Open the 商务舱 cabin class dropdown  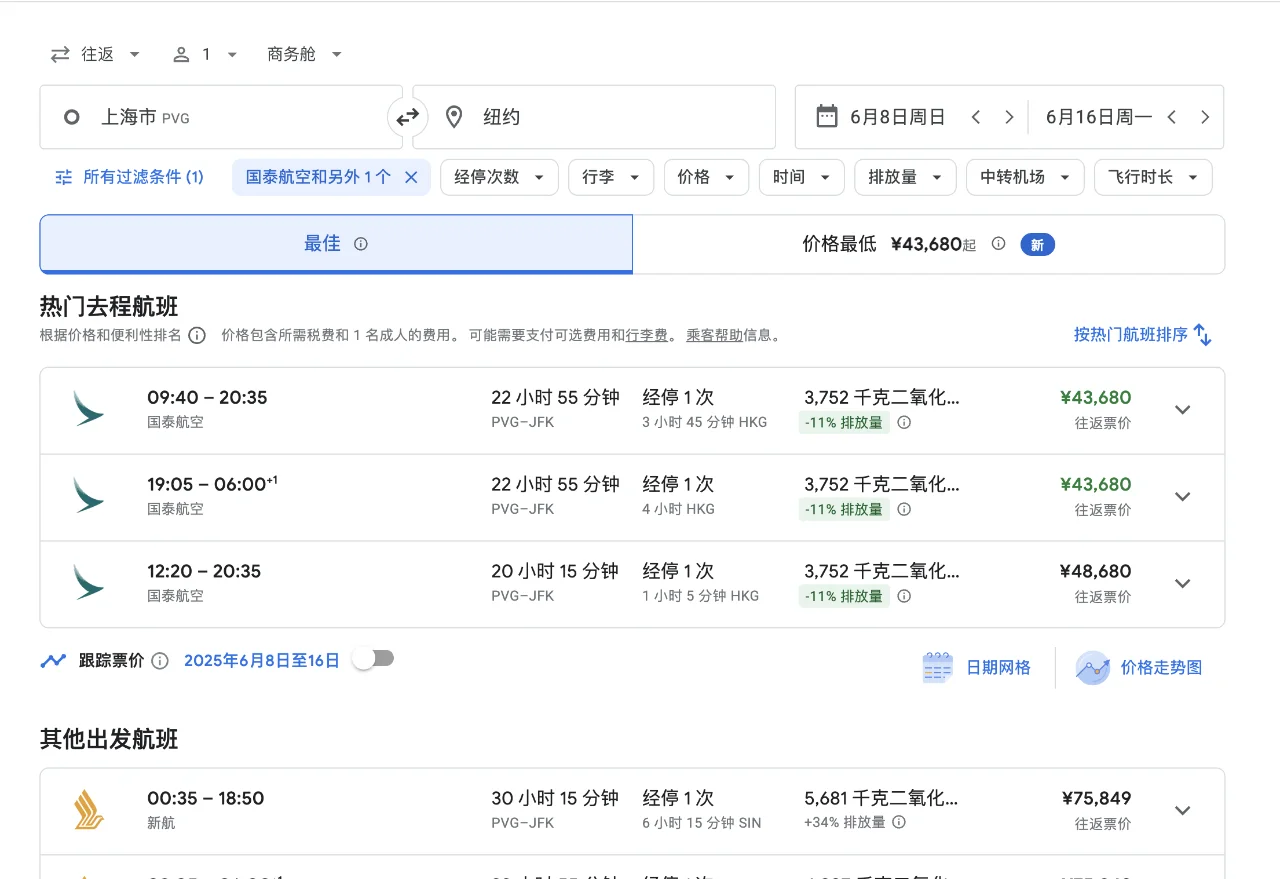(303, 54)
